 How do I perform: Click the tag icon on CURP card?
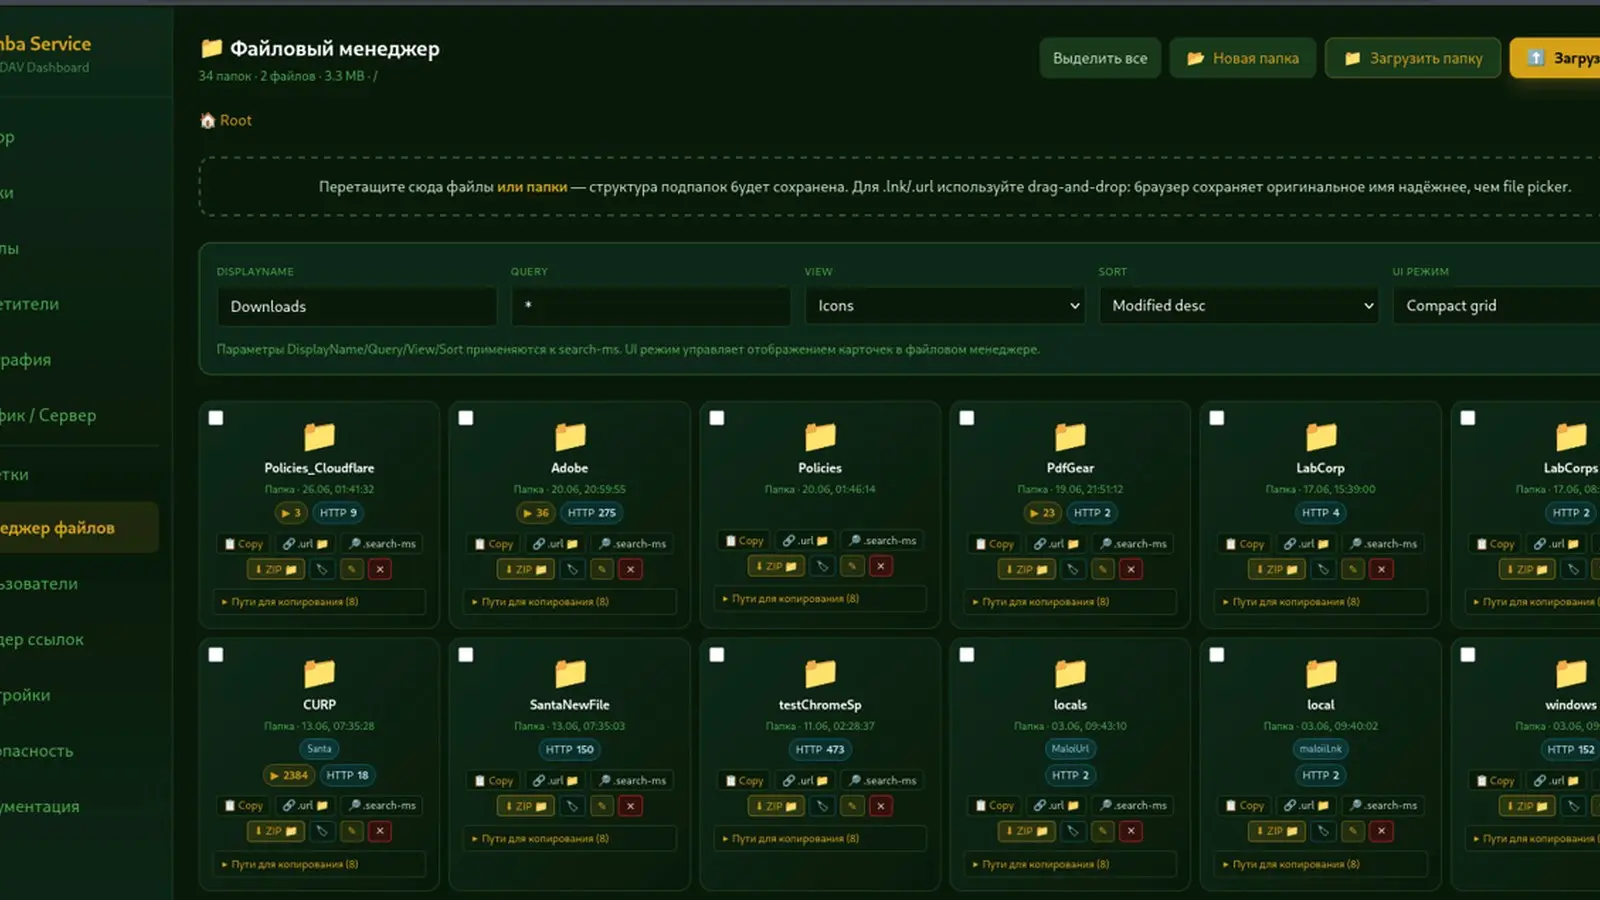(x=322, y=831)
